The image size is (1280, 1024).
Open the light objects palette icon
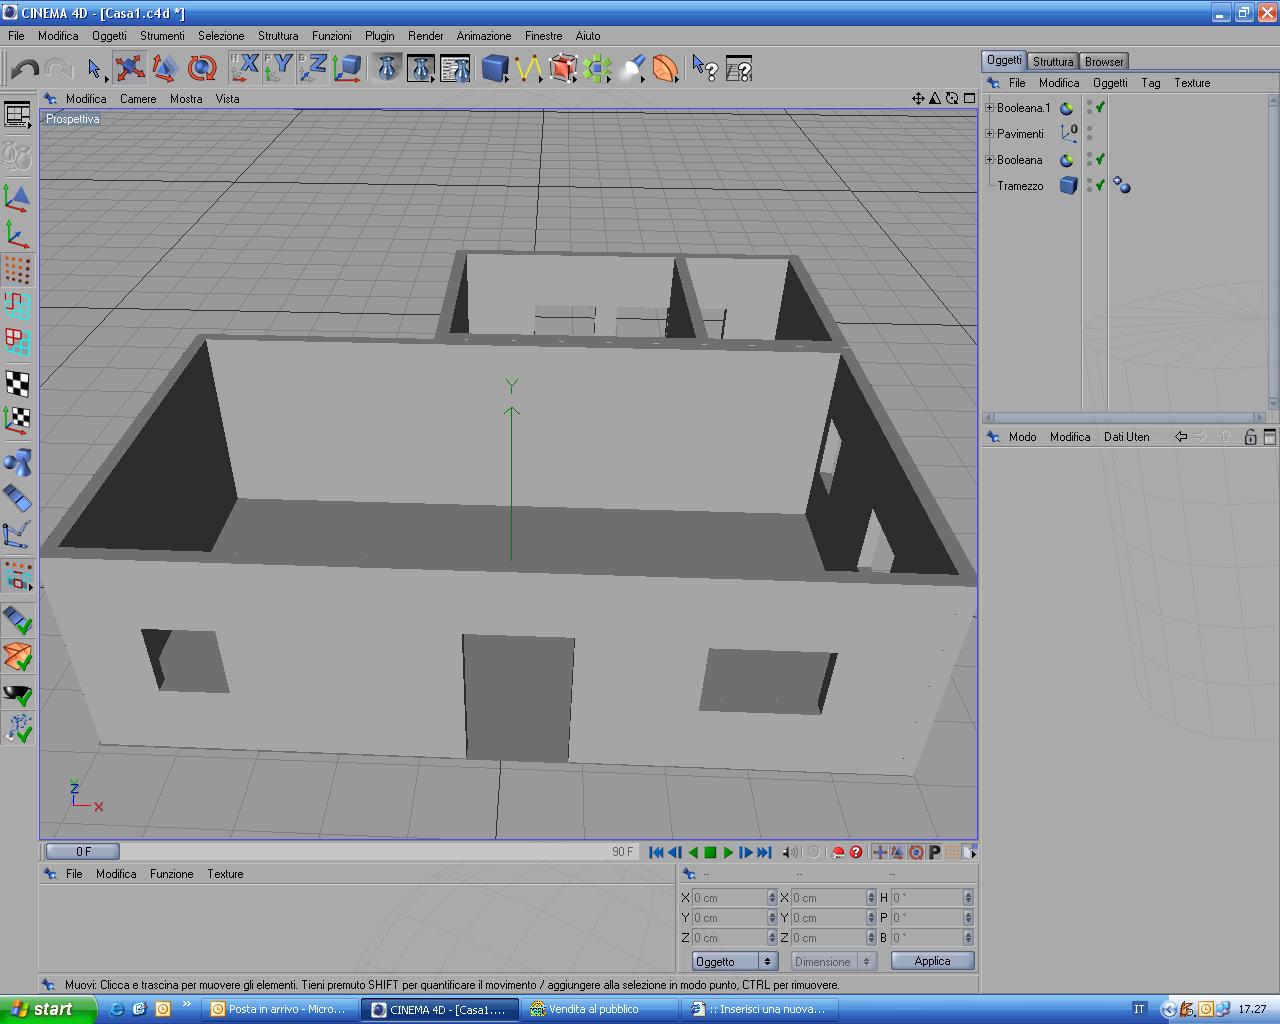coord(631,68)
